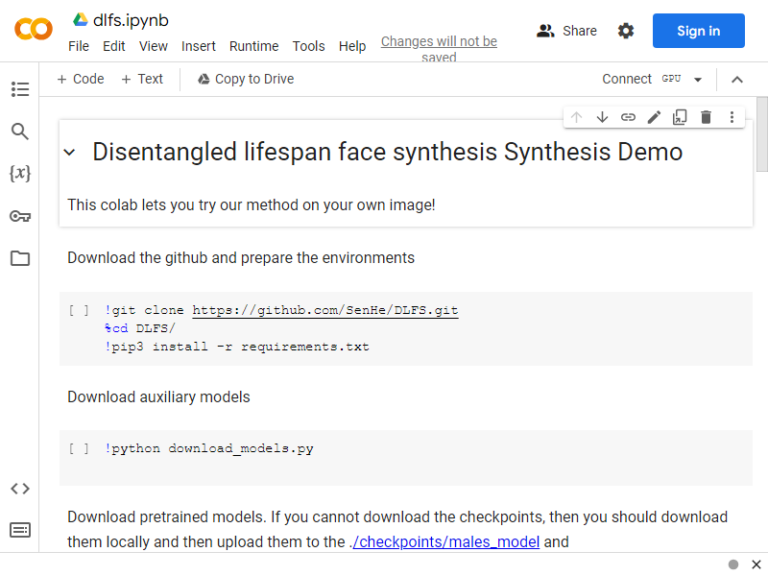Click the notebook title dlfs.ipynb

[x=130, y=20]
